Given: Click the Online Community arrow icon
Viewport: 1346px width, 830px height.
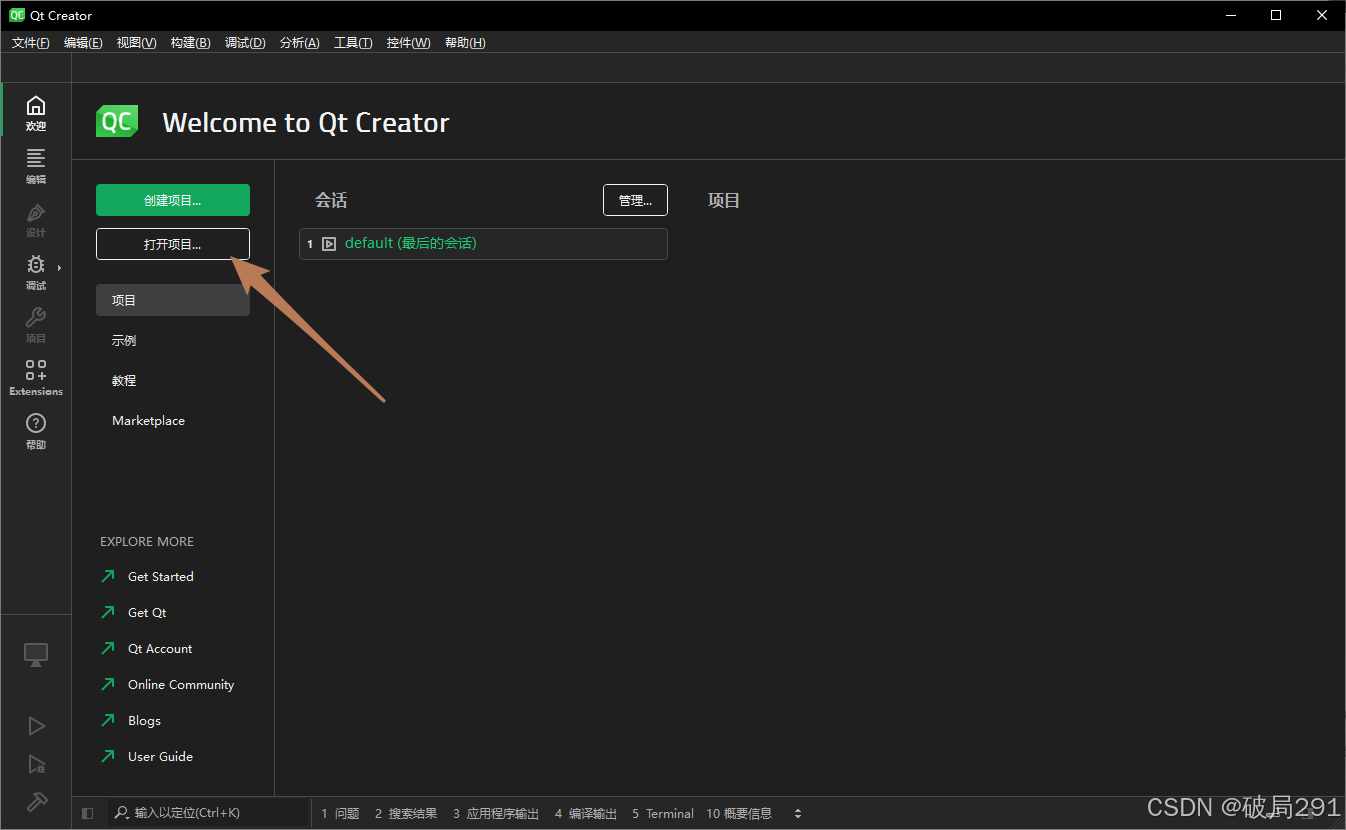Looking at the screenshot, I should 108,684.
